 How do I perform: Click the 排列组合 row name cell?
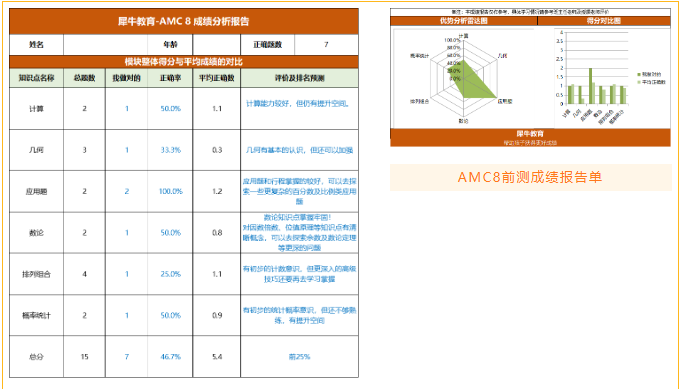(36, 274)
